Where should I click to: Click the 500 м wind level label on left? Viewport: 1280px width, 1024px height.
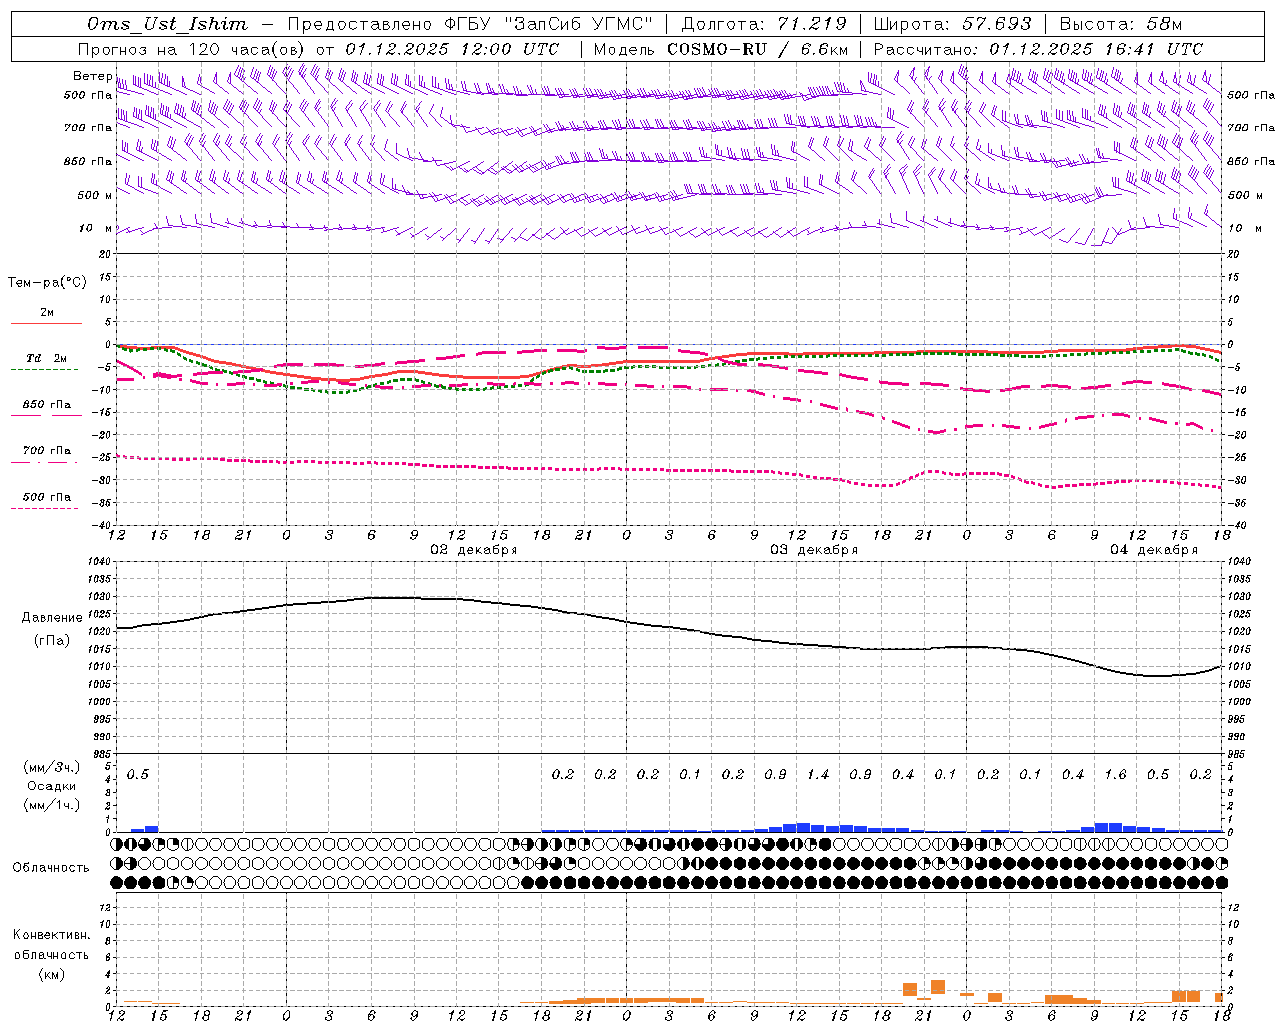pos(95,195)
